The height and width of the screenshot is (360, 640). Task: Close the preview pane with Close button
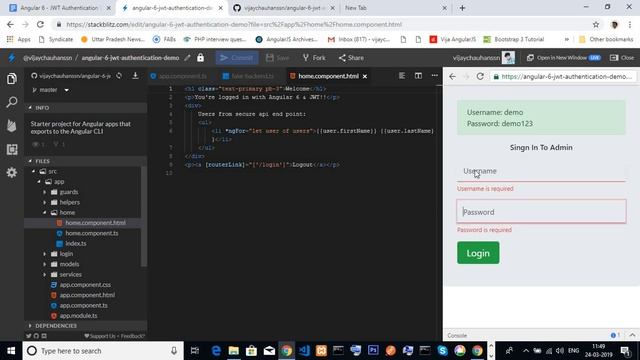click(622, 58)
